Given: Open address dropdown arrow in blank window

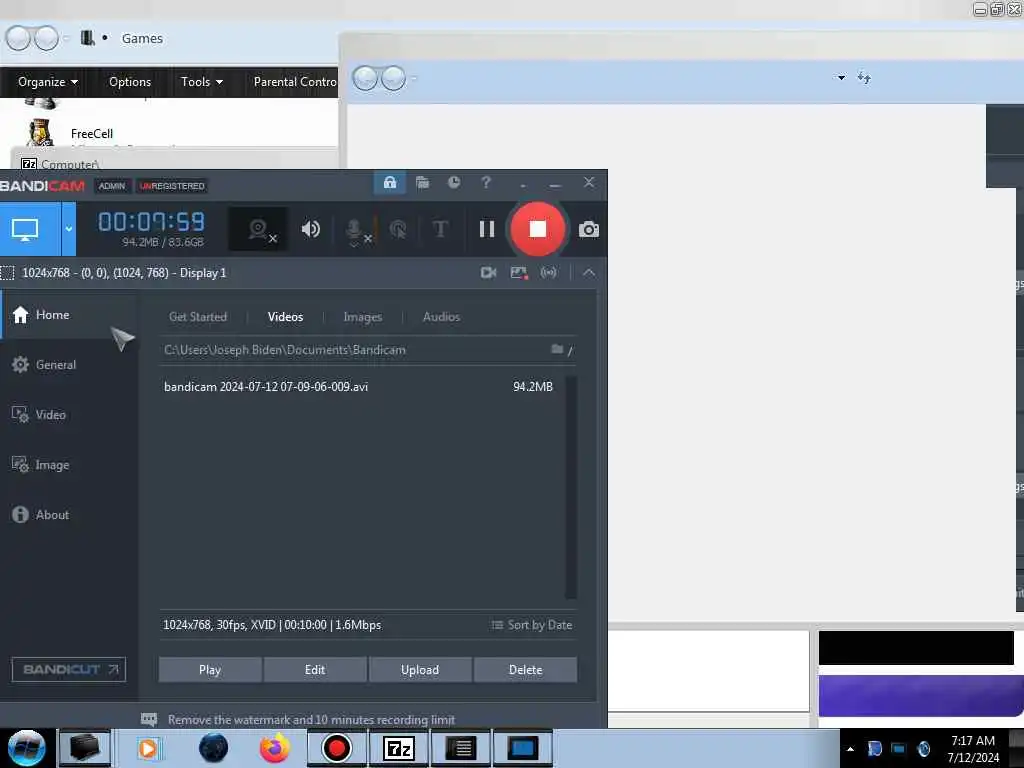Looking at the screenshot, I should click(840, 78).
